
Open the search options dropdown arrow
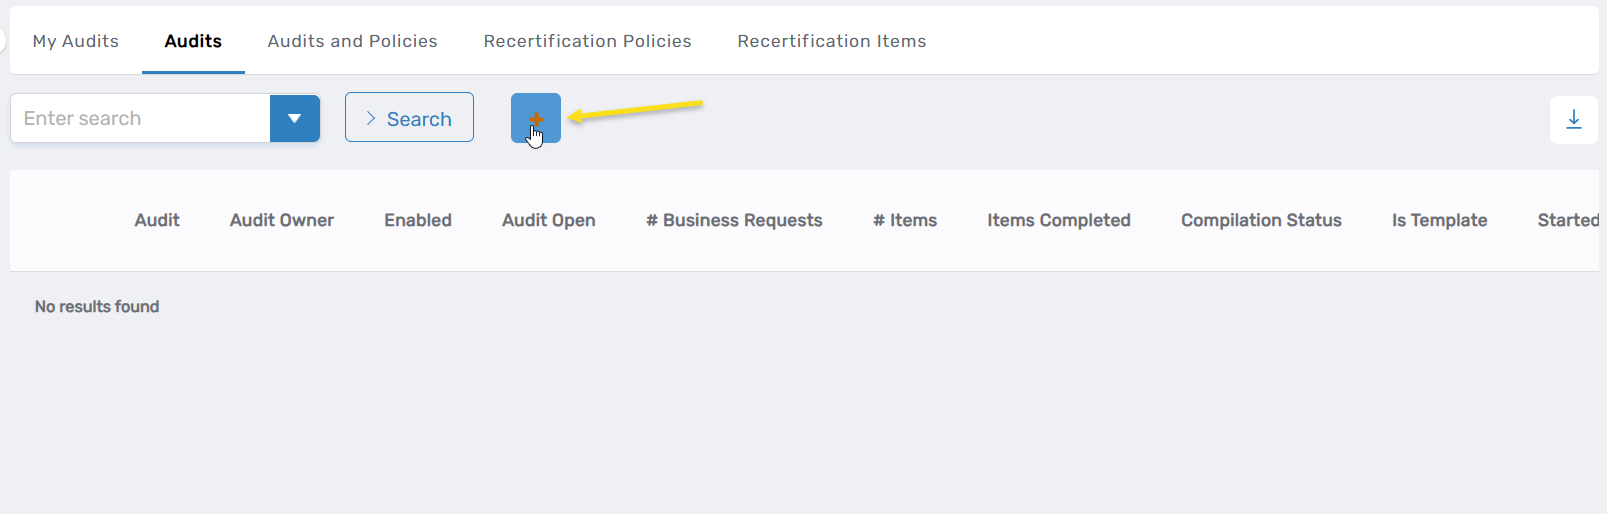(x=295, y=118)
